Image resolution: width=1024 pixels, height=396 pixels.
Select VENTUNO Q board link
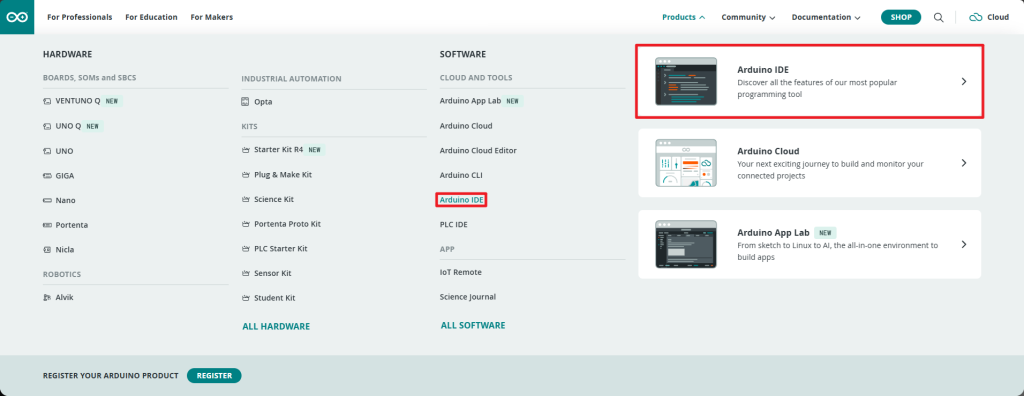tap(78, 101)
